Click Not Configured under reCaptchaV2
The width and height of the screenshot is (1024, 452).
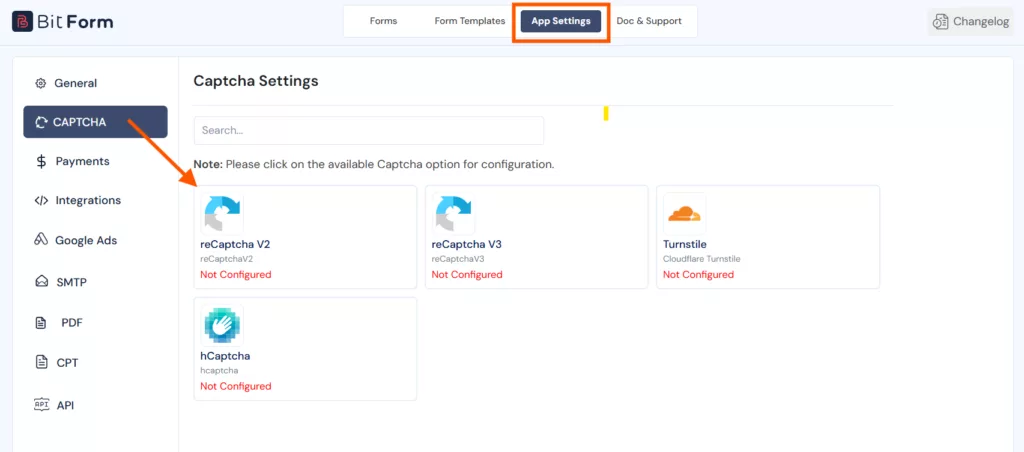pyautogui.click(x=236, y=274)
